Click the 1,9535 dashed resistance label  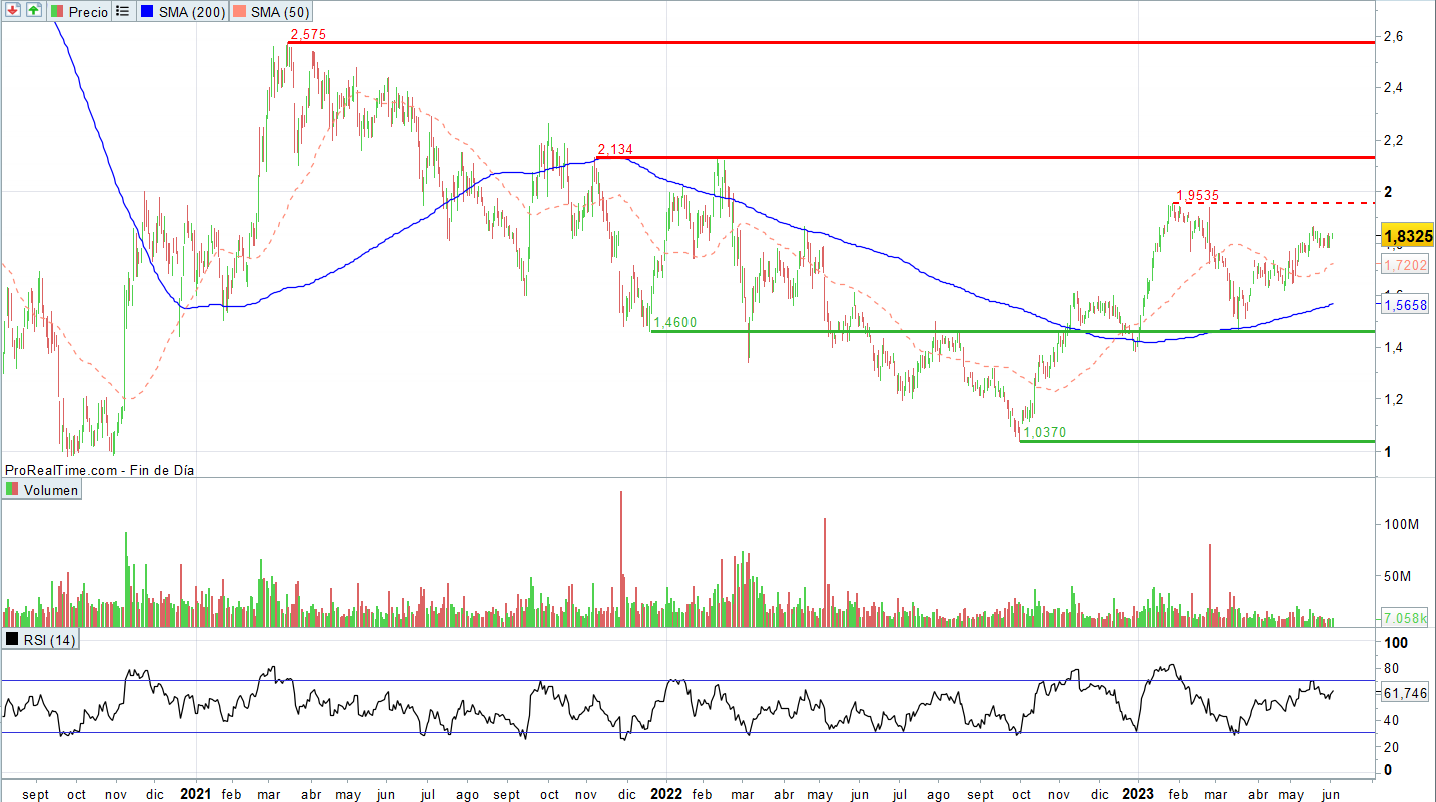click(1196, 196)
